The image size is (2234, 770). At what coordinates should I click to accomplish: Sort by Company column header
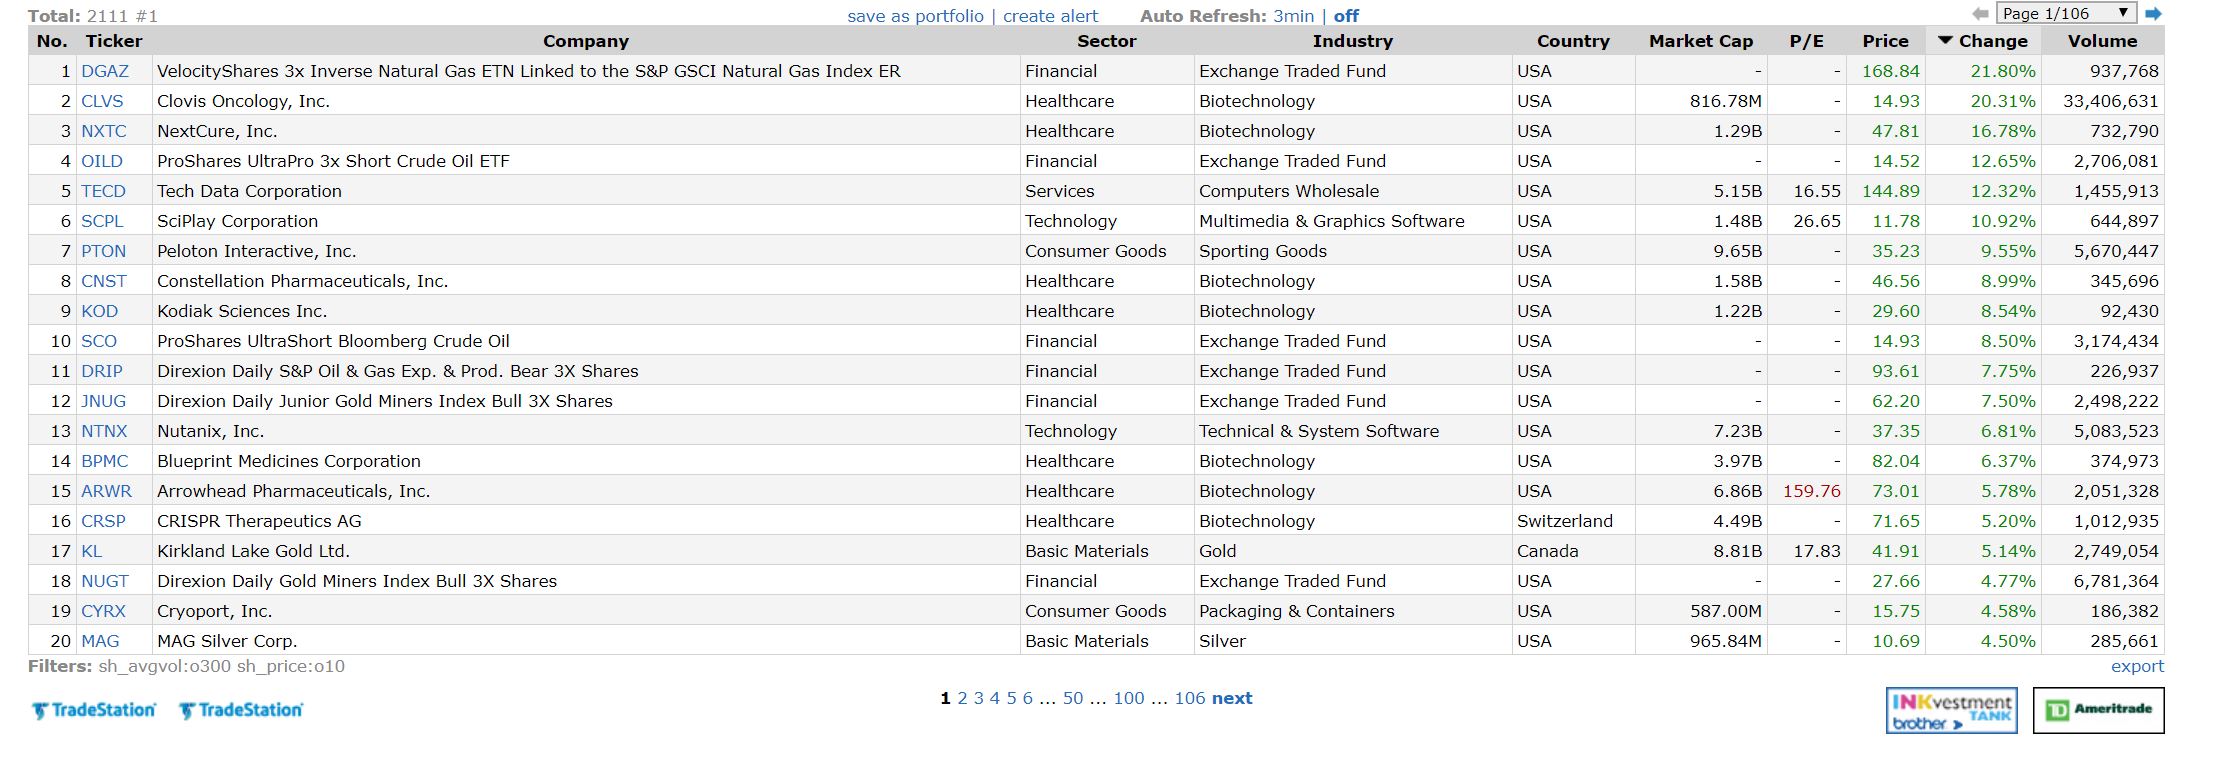click(x=586, y=41)
